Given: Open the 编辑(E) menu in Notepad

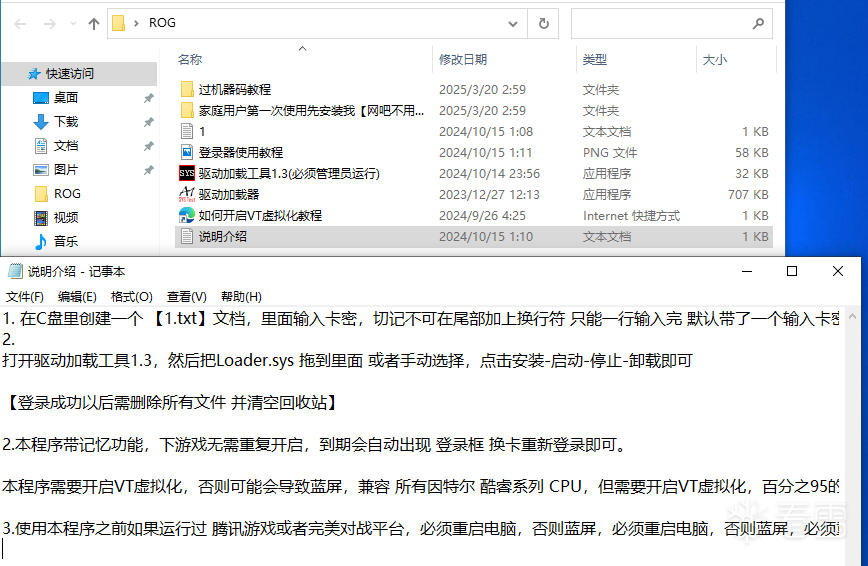Looking at the screenshot, I should (x=78, y=296).
